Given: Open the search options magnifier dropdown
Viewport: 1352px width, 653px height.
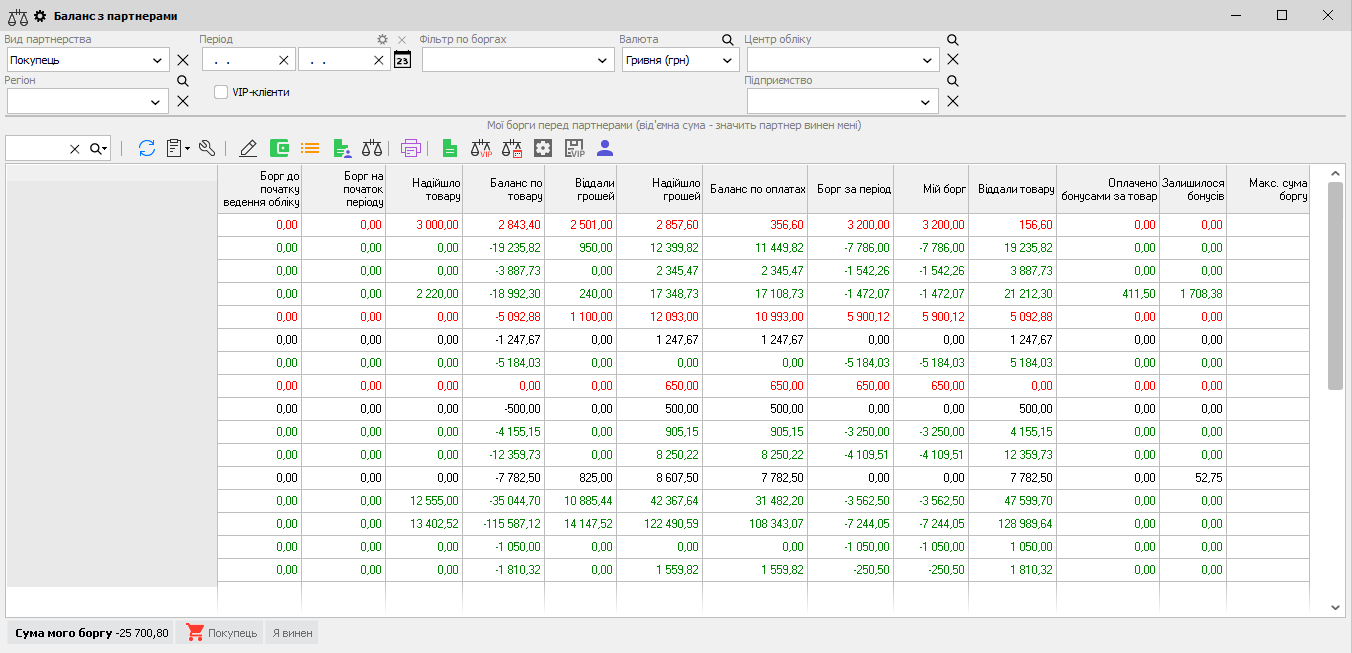Looking at the screenshot, I should coord(98,148).
